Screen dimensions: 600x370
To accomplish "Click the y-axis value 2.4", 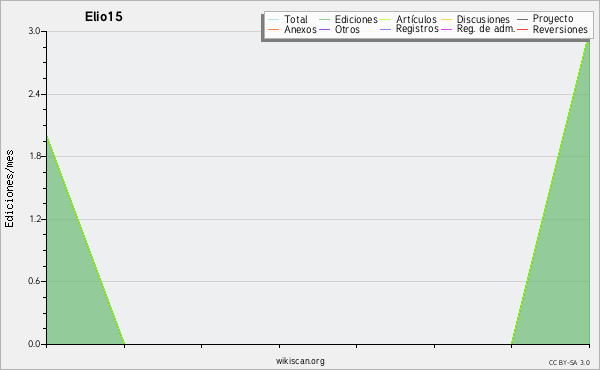I will tap(34, 94).
